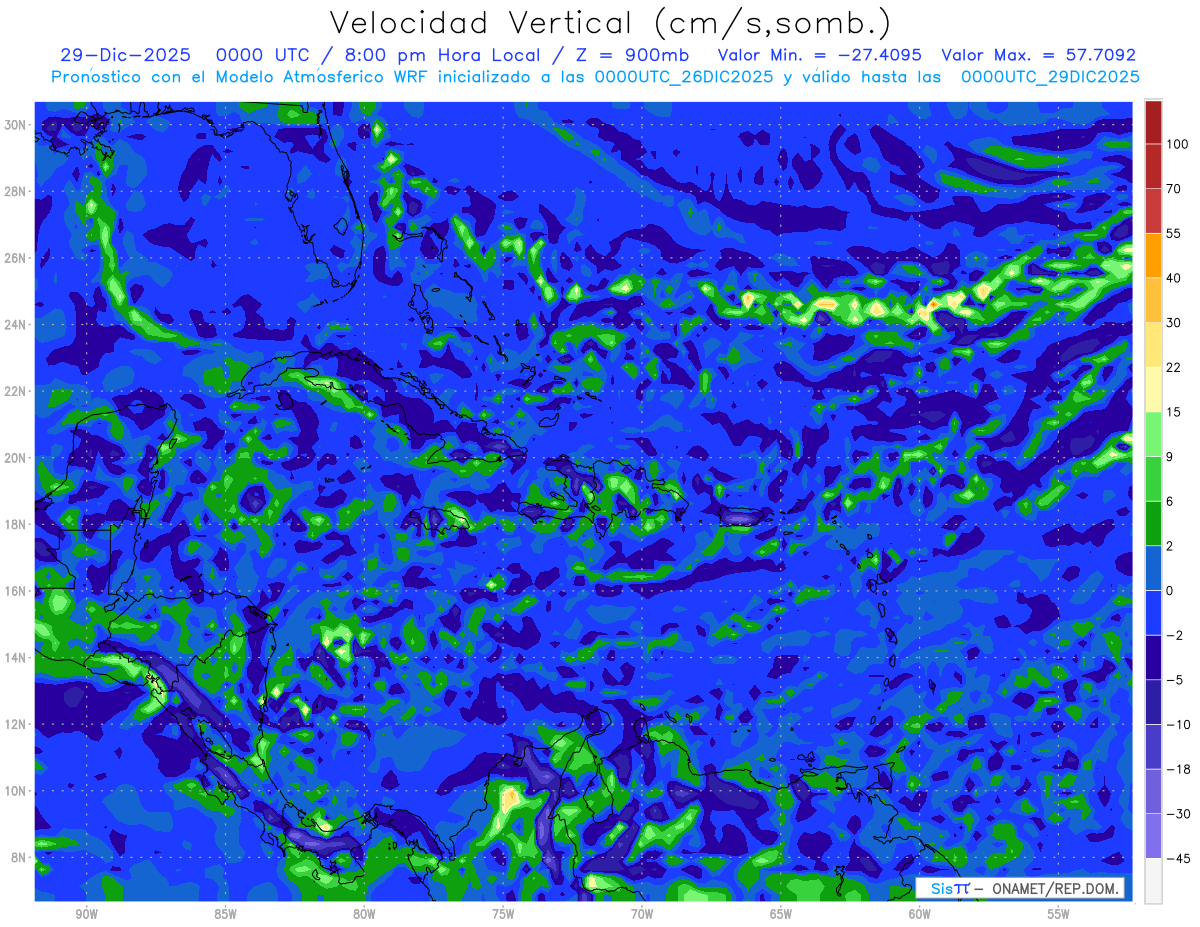
Task: Click the '28N' latitude label
Action: point(17,191)
